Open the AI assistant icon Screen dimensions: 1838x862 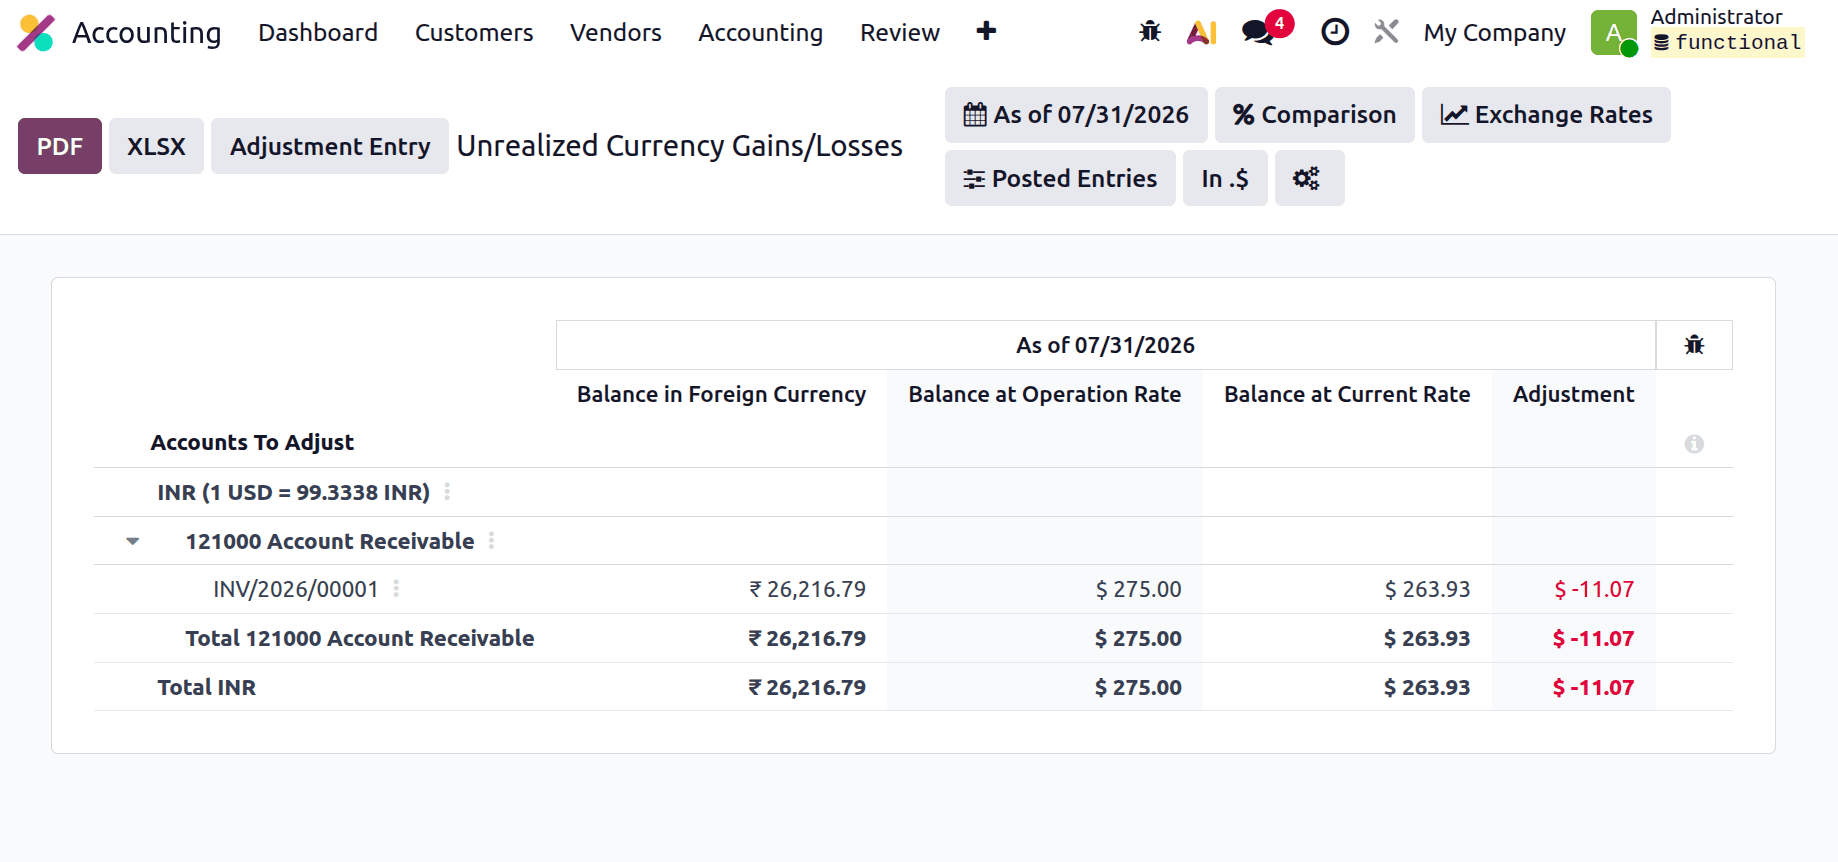(x=1202, y=32)
